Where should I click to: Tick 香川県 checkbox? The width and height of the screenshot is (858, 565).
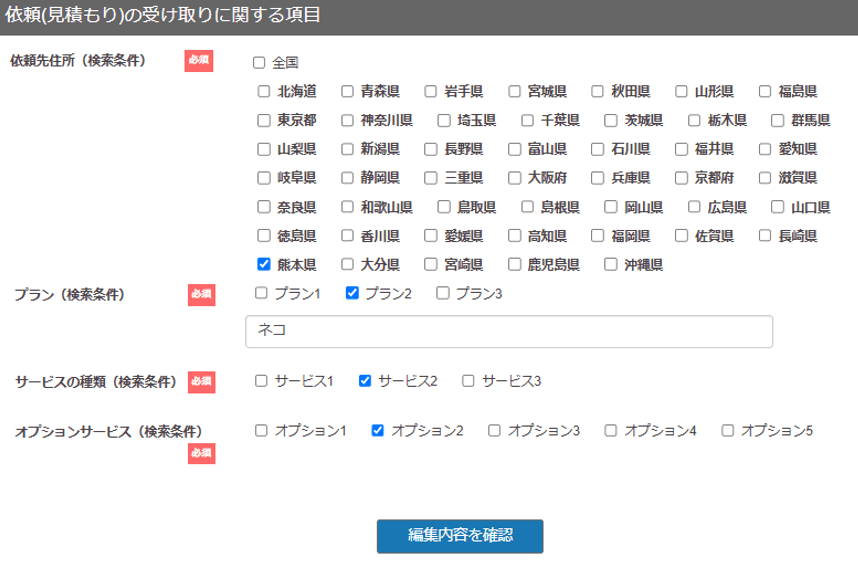pyautogui.click(x=347, y=236)
